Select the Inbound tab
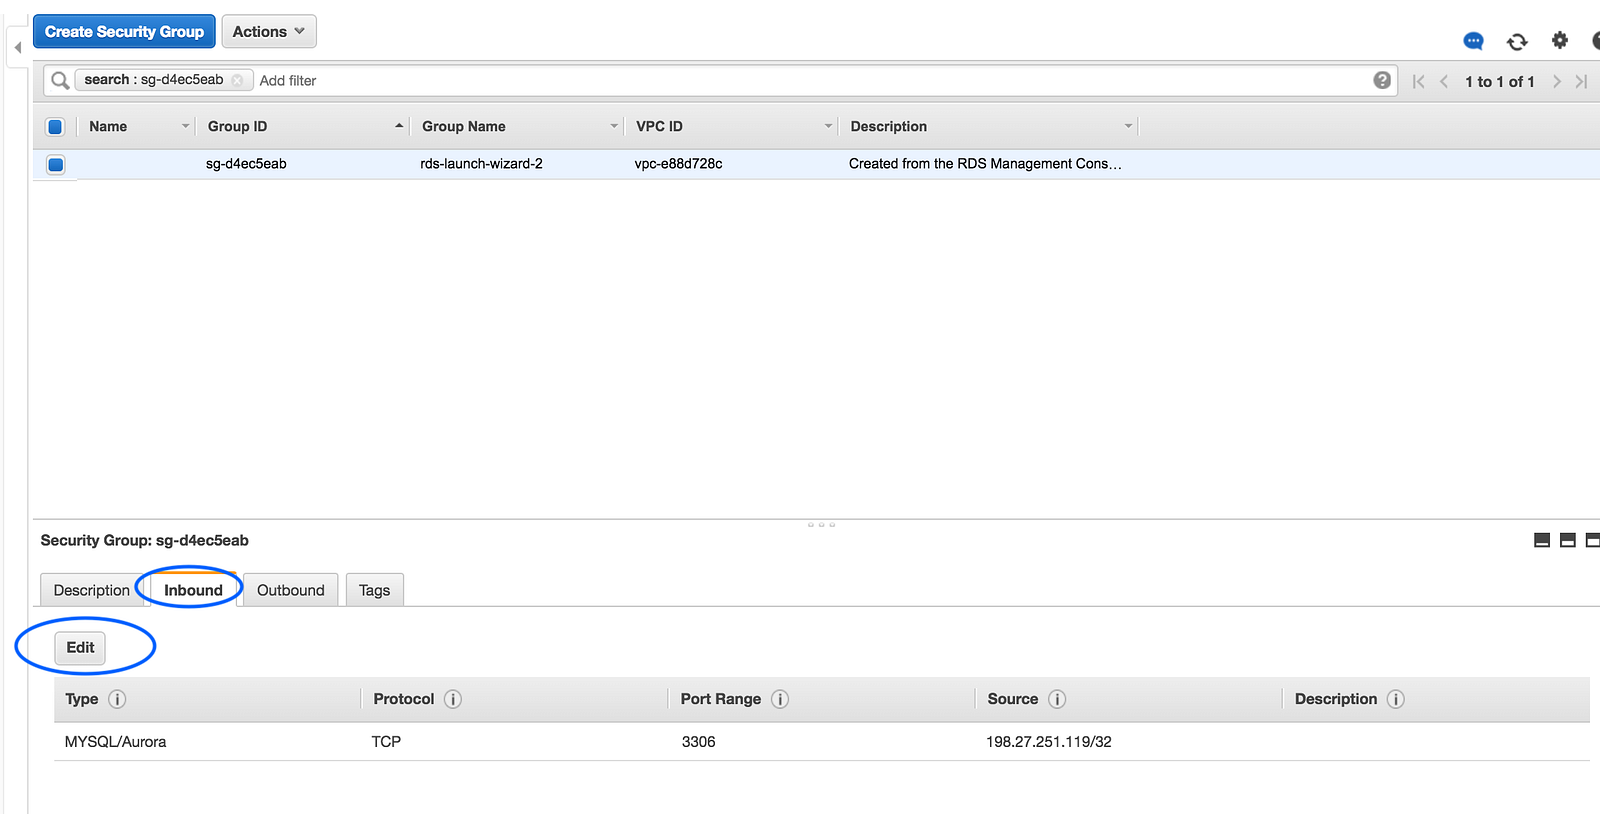The image size is (1600, 814). point(193,590)
